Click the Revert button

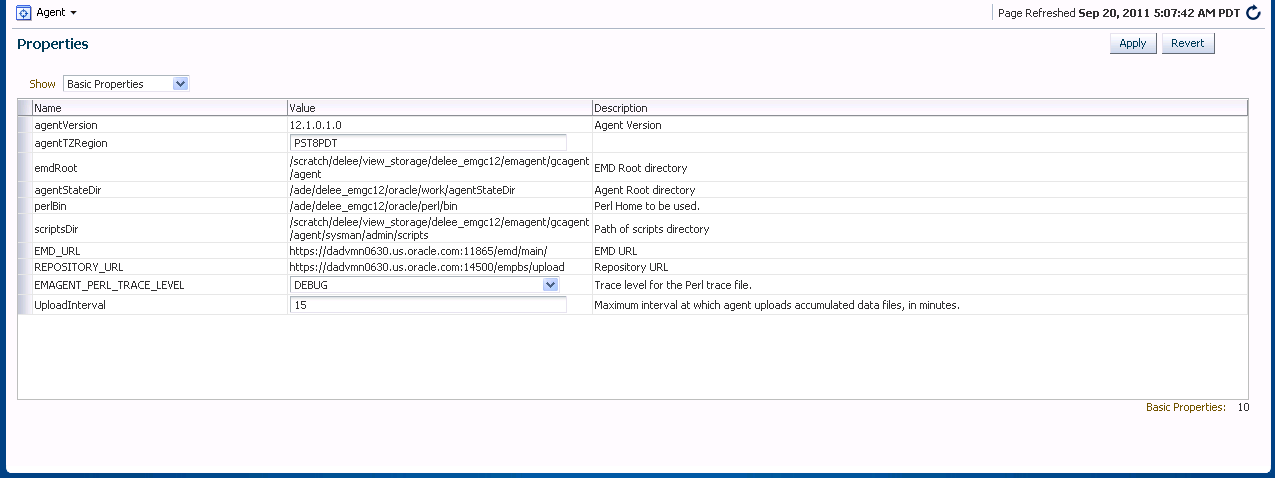1188,43
